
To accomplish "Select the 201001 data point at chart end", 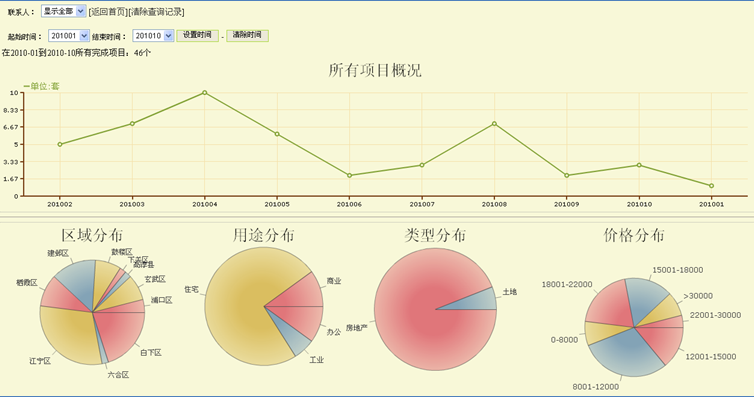I will (x=711, y=186).
